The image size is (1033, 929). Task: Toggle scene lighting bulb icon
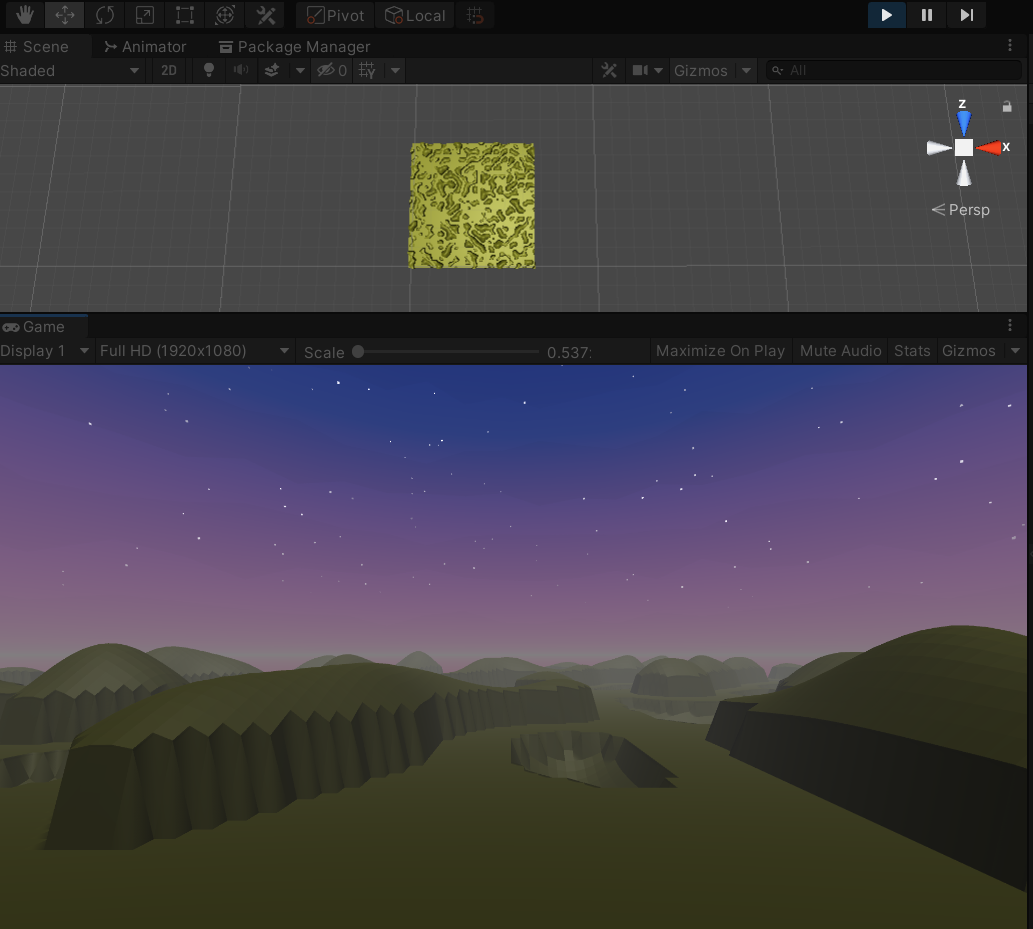[209, 70]
